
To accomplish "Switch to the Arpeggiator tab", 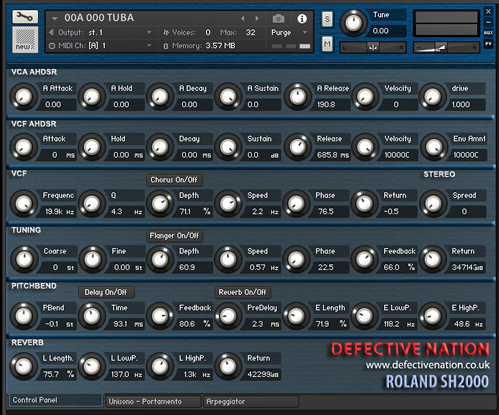I will (251, 401).
